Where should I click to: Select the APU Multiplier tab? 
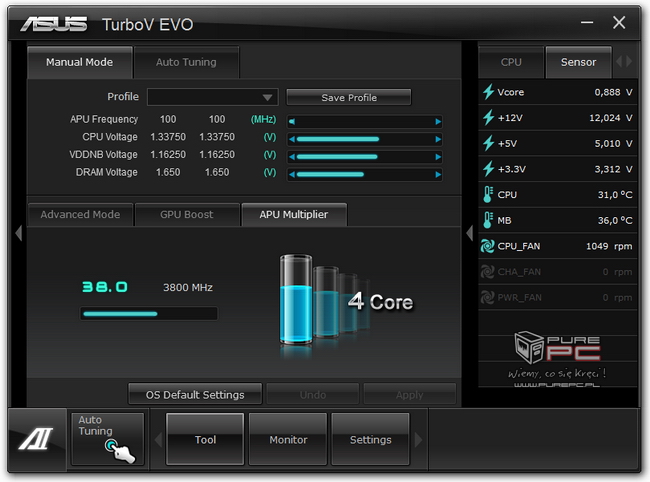(x=294, y=214)
